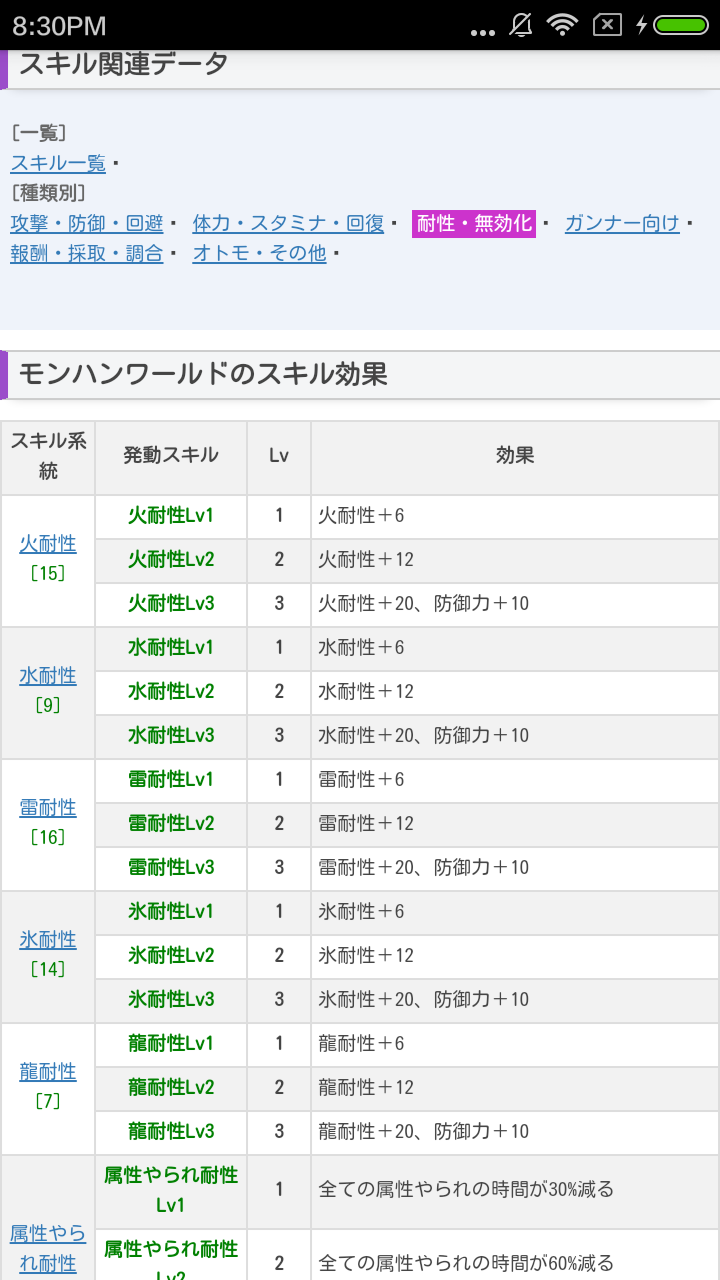Select the 火耐性Lv1 cell
The width and height of the screenshot is (720, 1280).
pyautogui.click(x=171, y=516)
